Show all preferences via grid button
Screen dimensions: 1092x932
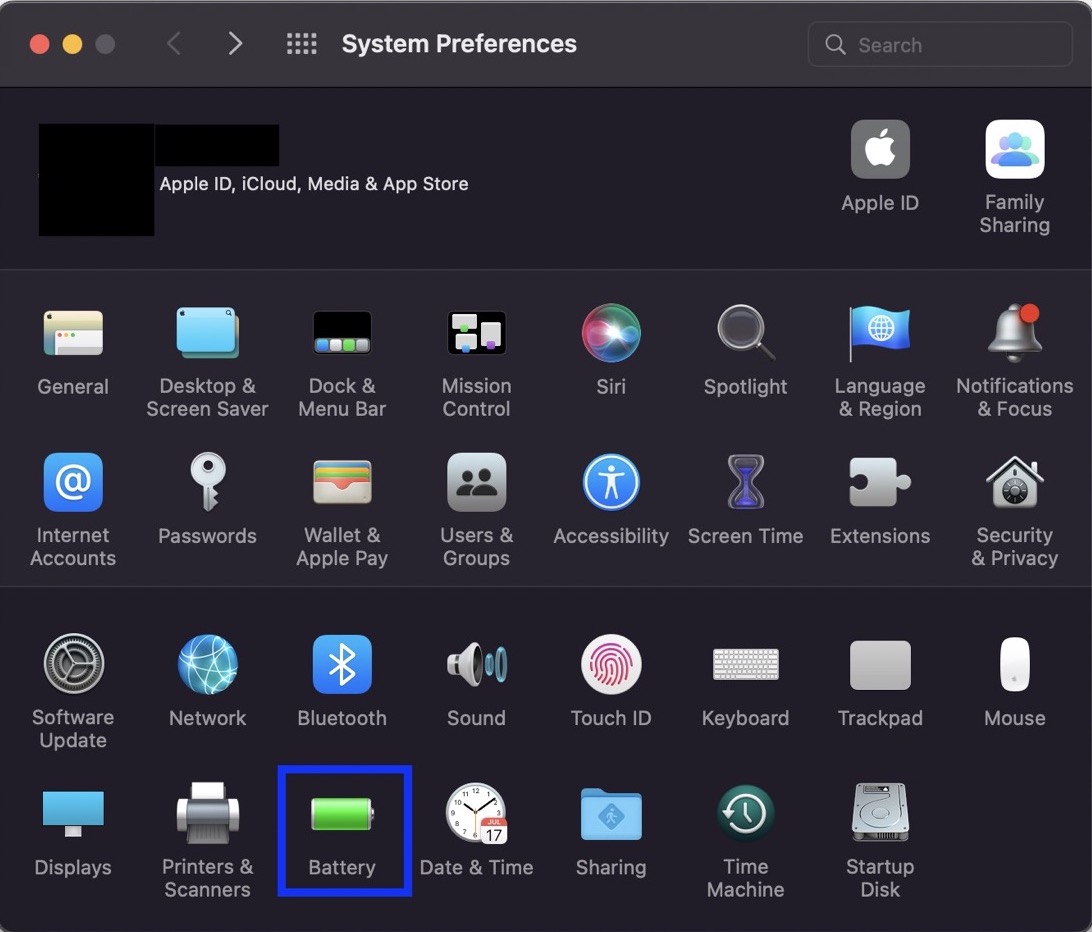302,44
